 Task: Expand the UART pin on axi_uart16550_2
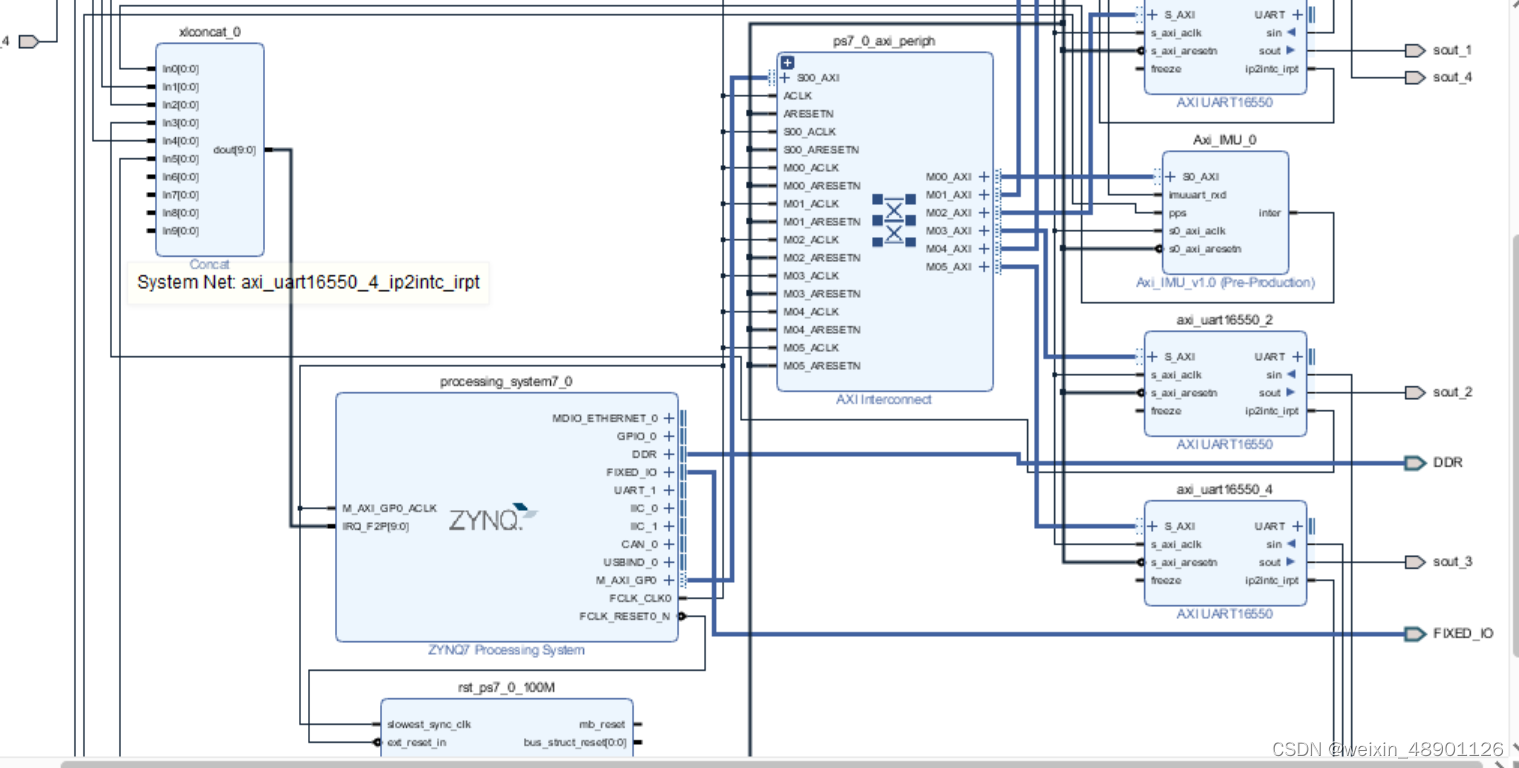(x=1296, y=356)
